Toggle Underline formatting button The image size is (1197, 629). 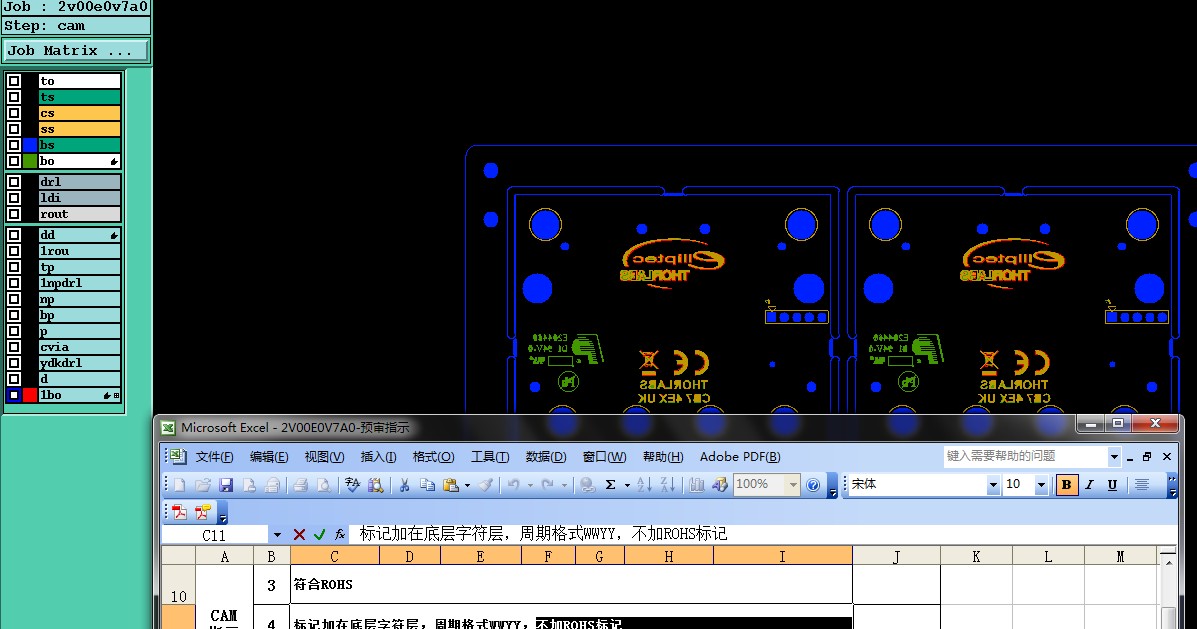pyautogui.click(x=1112, y=485)
